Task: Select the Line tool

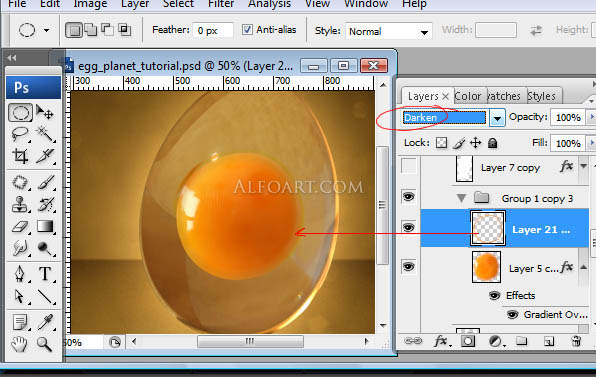Action: click(x=45, y=296)
